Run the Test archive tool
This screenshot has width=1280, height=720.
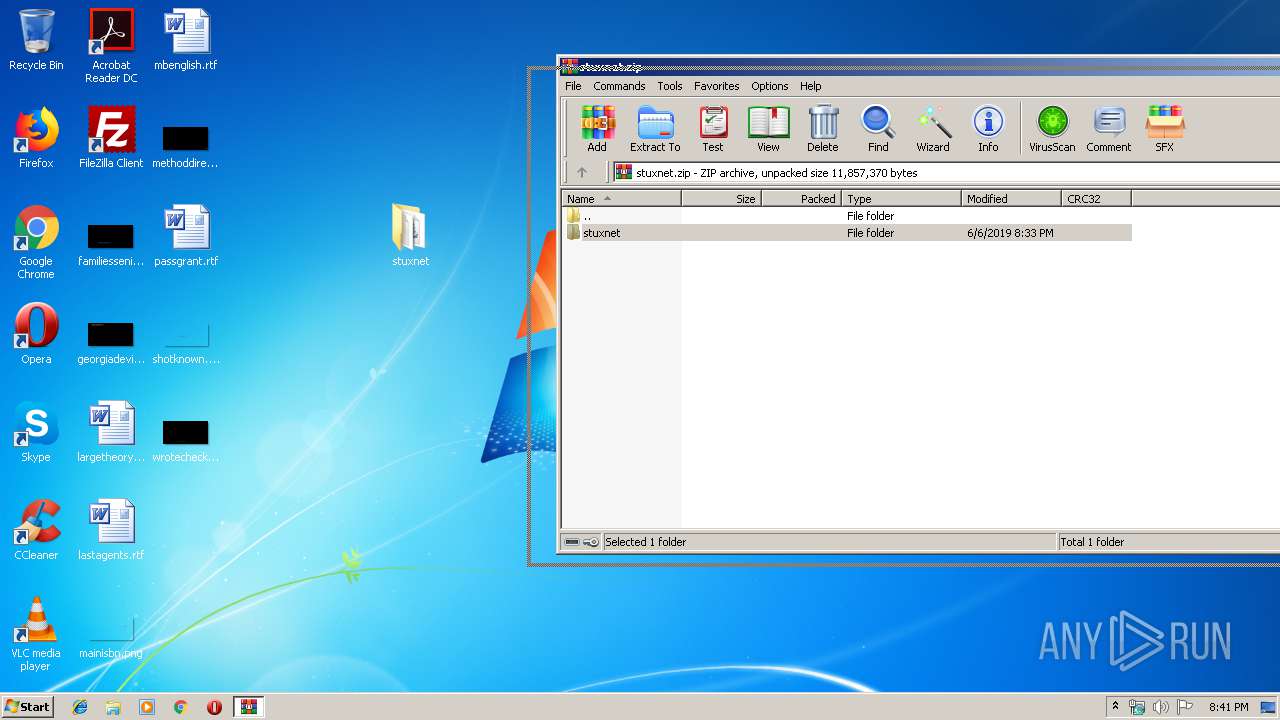tap(712, 129)
